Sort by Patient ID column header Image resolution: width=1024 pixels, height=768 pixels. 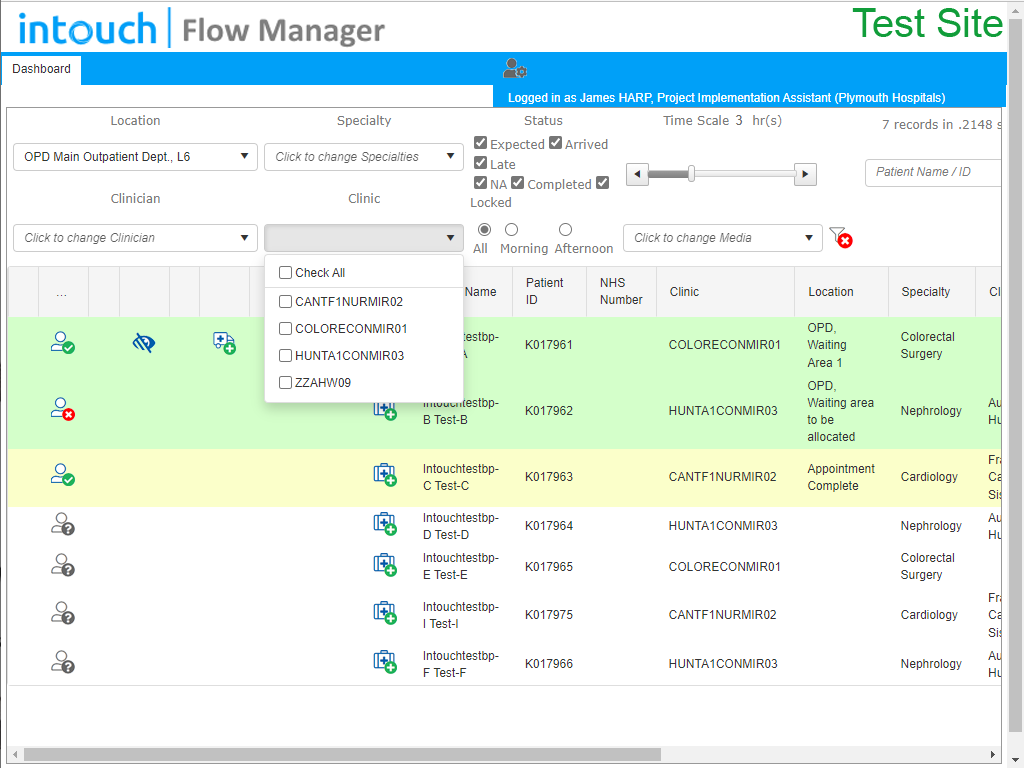[549, 291]
